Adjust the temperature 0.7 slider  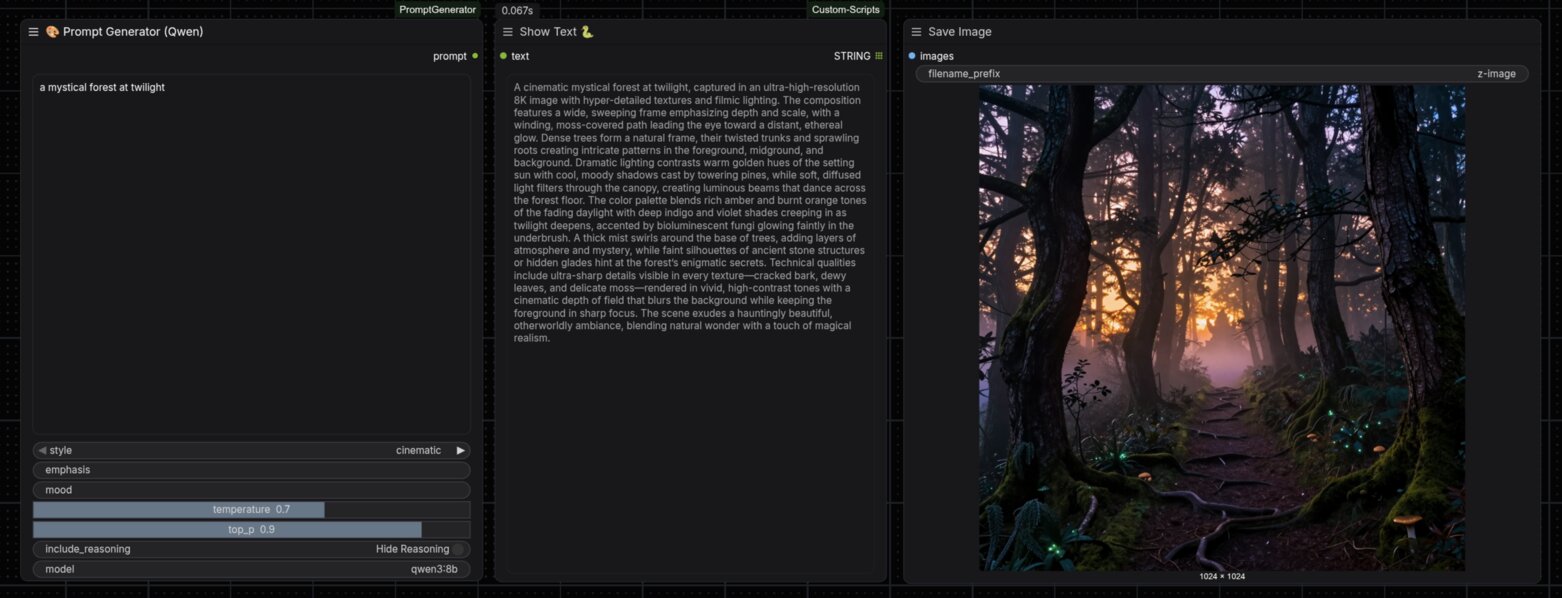[252, 510]
